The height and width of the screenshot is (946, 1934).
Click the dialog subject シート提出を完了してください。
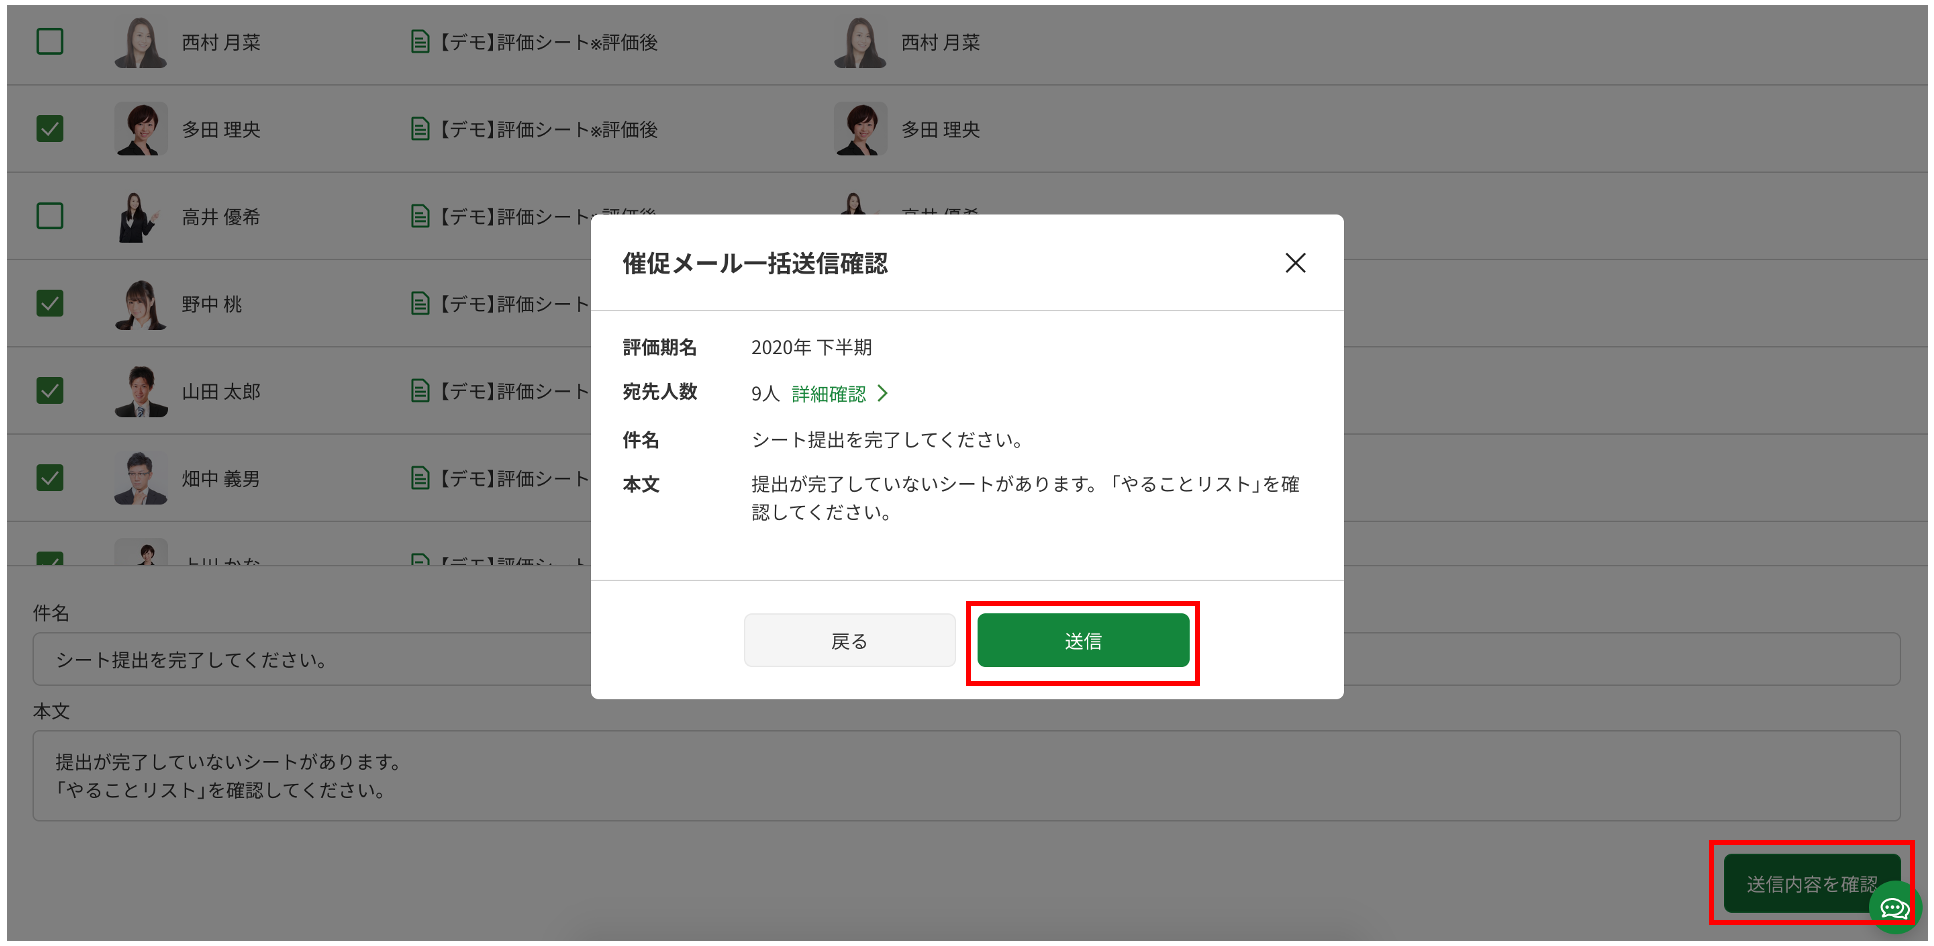(888, 439)
